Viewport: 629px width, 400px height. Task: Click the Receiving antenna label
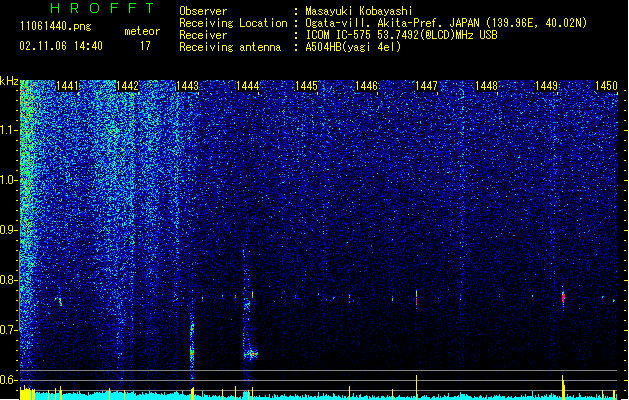(230, 47)
